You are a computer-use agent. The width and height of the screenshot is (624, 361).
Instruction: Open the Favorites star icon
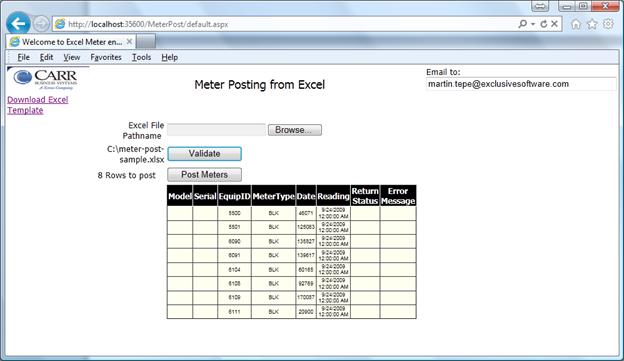(x=592, y=24)
